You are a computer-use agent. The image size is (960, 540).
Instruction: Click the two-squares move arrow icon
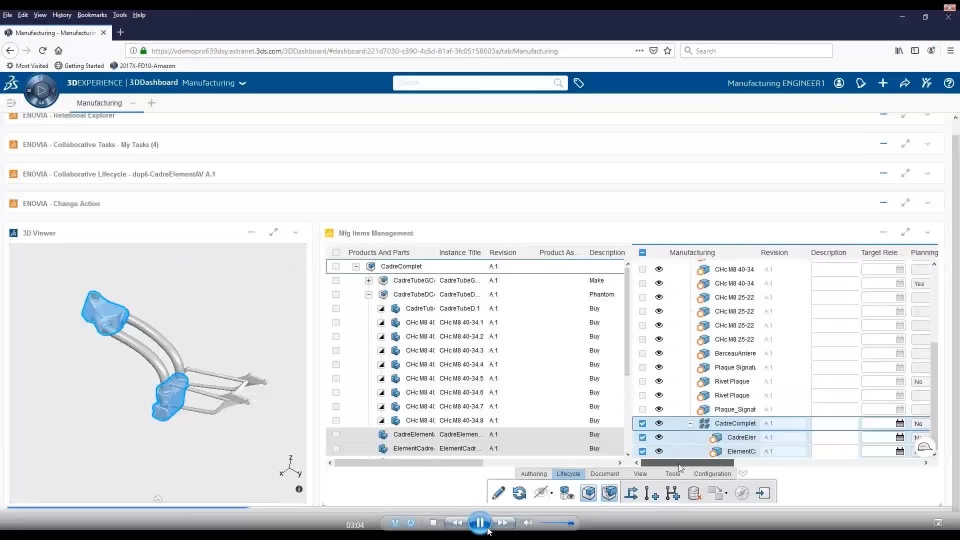[716, 493]
